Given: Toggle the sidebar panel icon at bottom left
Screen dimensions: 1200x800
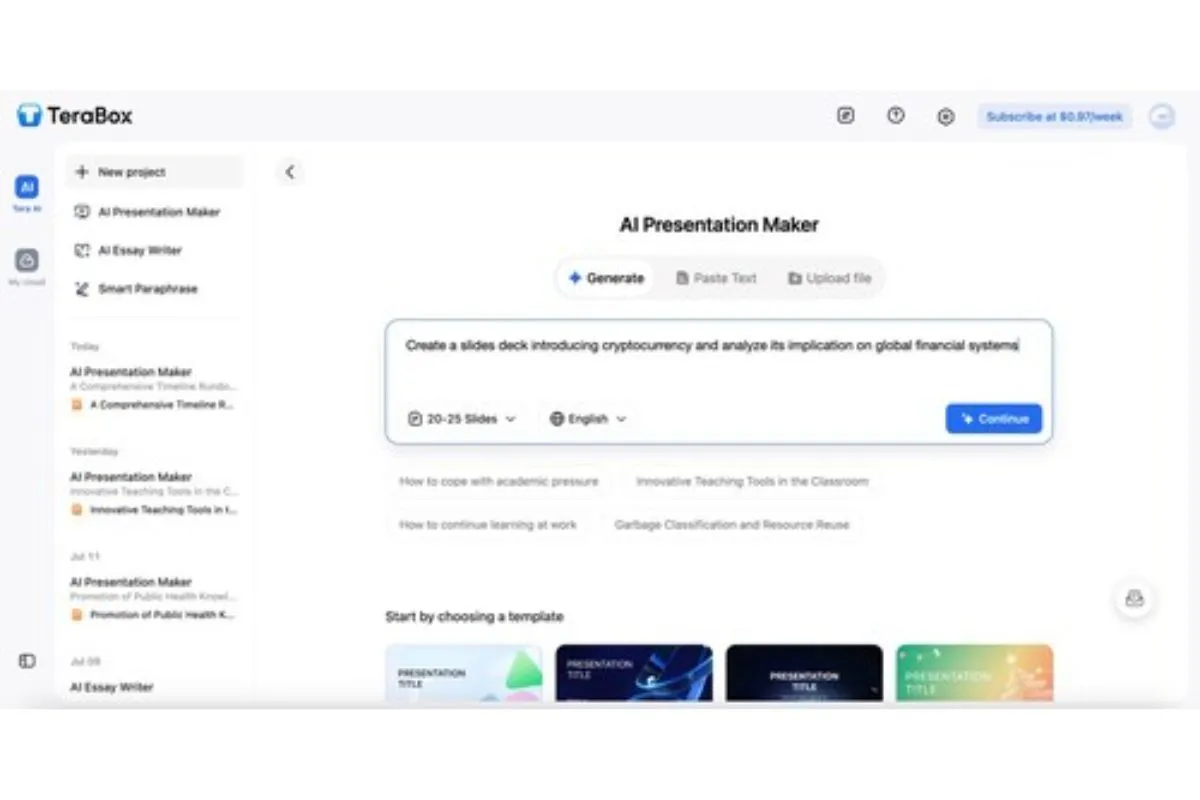Looking at the screenshot, I should coord(27,661).
